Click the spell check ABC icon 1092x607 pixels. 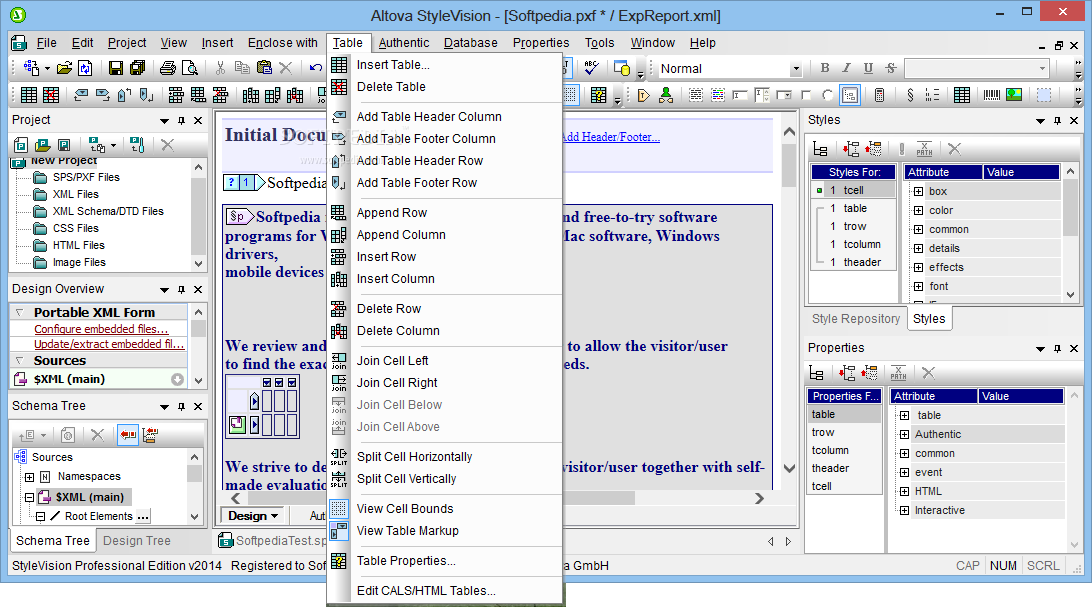click(591, 68)
